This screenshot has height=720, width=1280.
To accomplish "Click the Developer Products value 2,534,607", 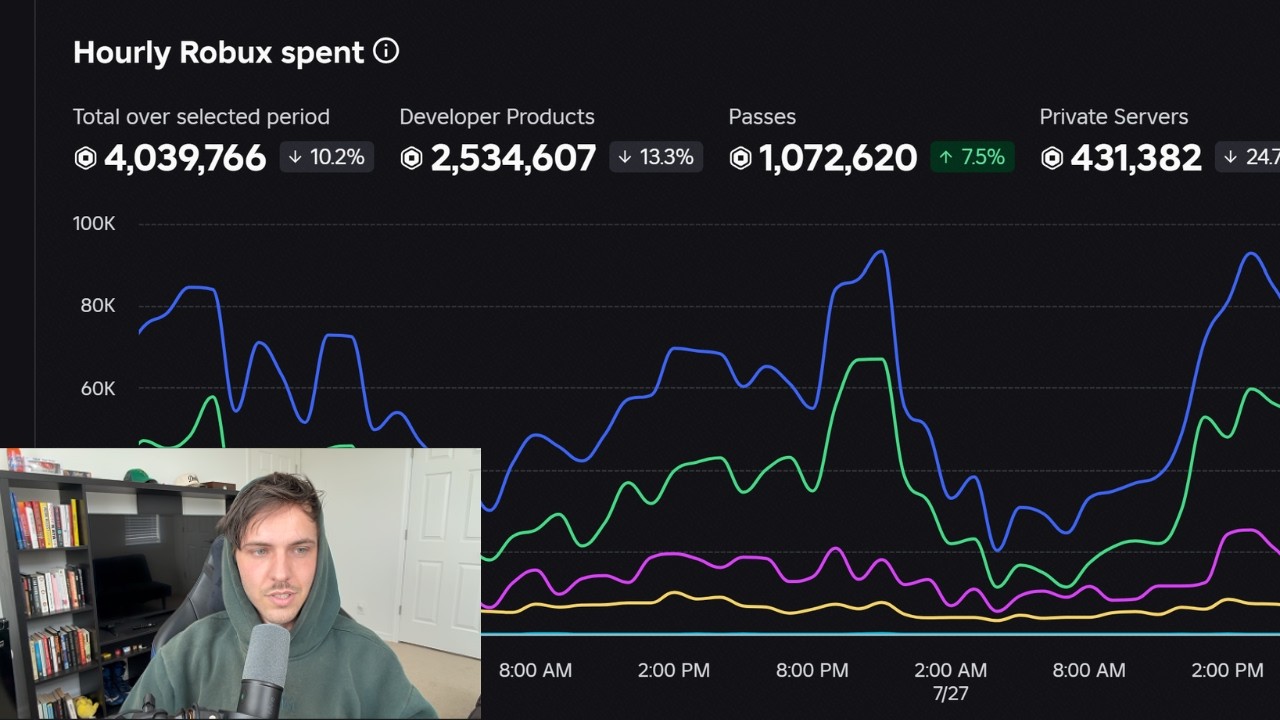I will (x=513, y=158).
